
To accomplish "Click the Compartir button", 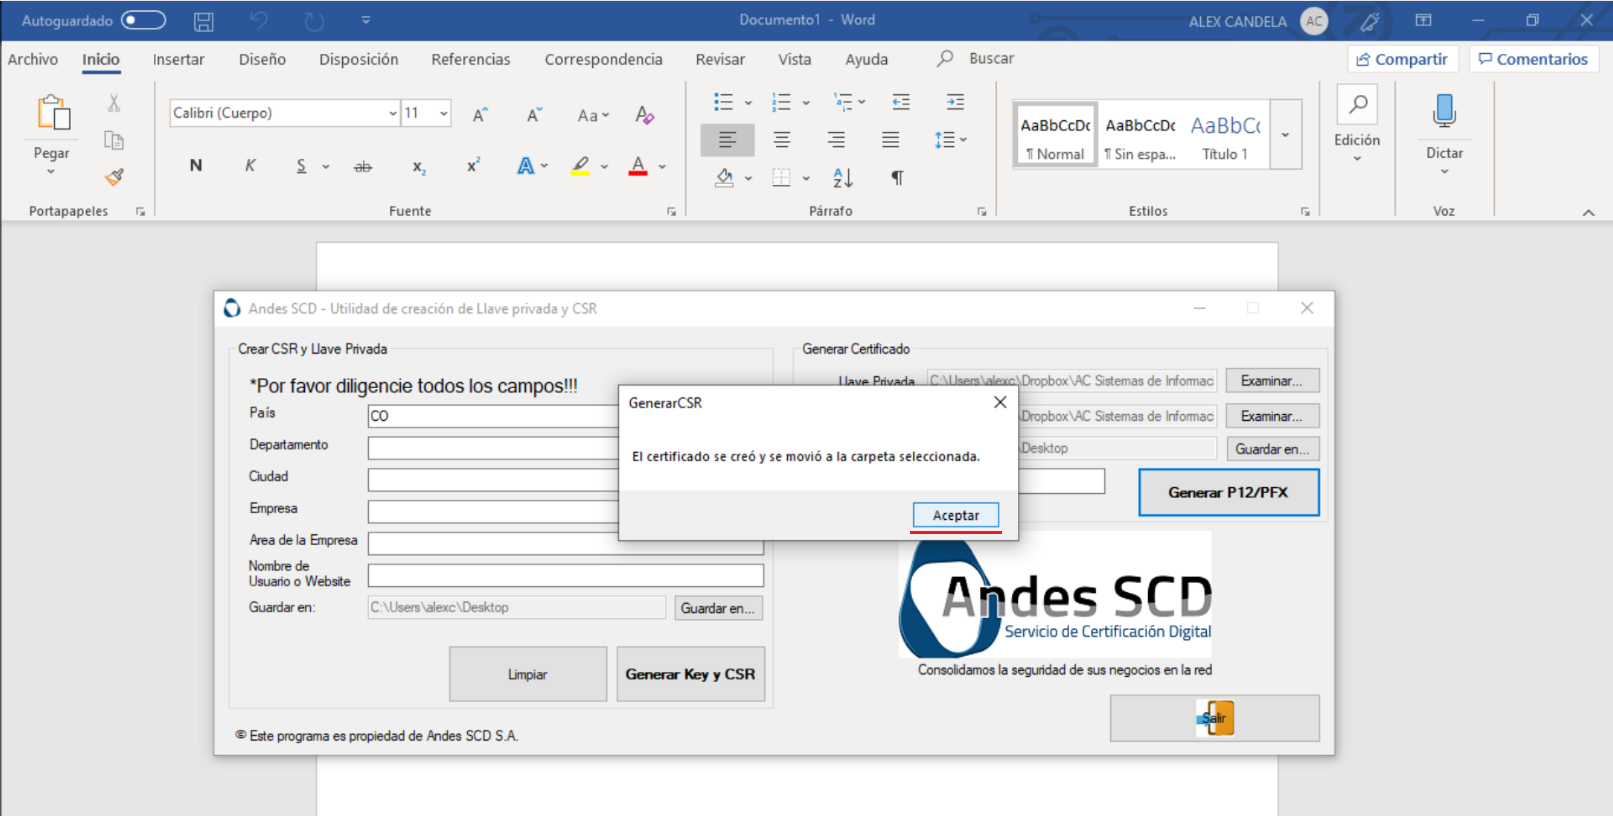I will click(x=1403, y=59).
